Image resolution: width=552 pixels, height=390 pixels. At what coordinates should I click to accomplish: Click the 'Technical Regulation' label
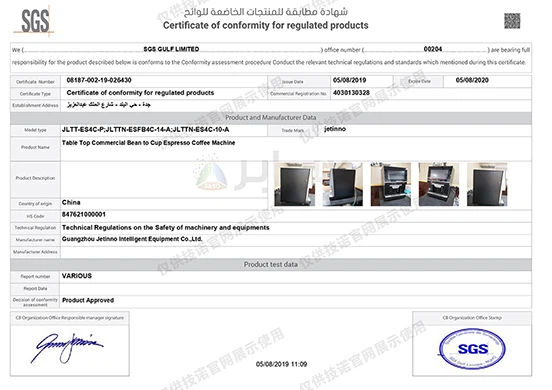[35, 228]
